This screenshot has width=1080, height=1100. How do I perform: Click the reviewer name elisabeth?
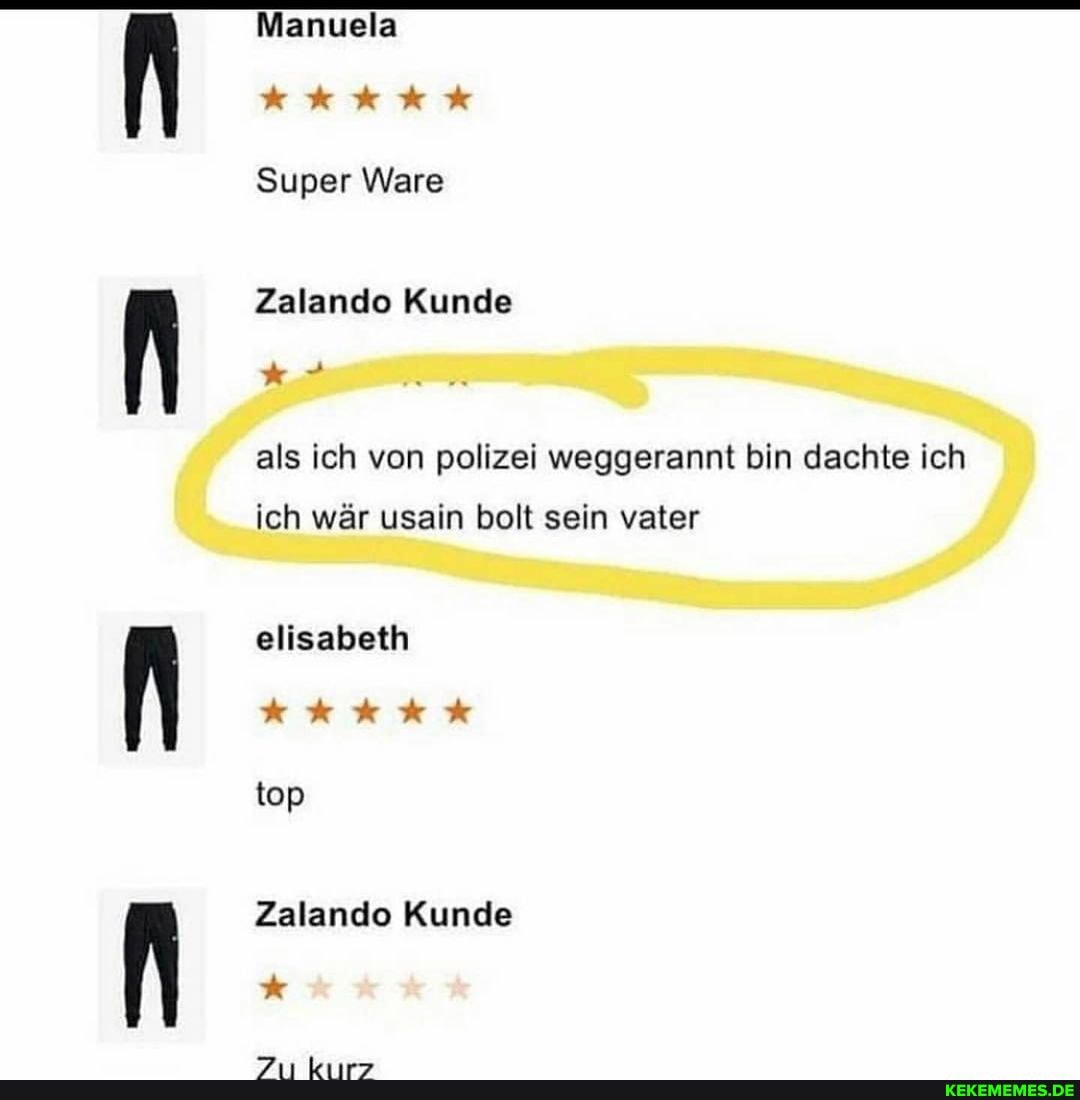pos(332,638)
